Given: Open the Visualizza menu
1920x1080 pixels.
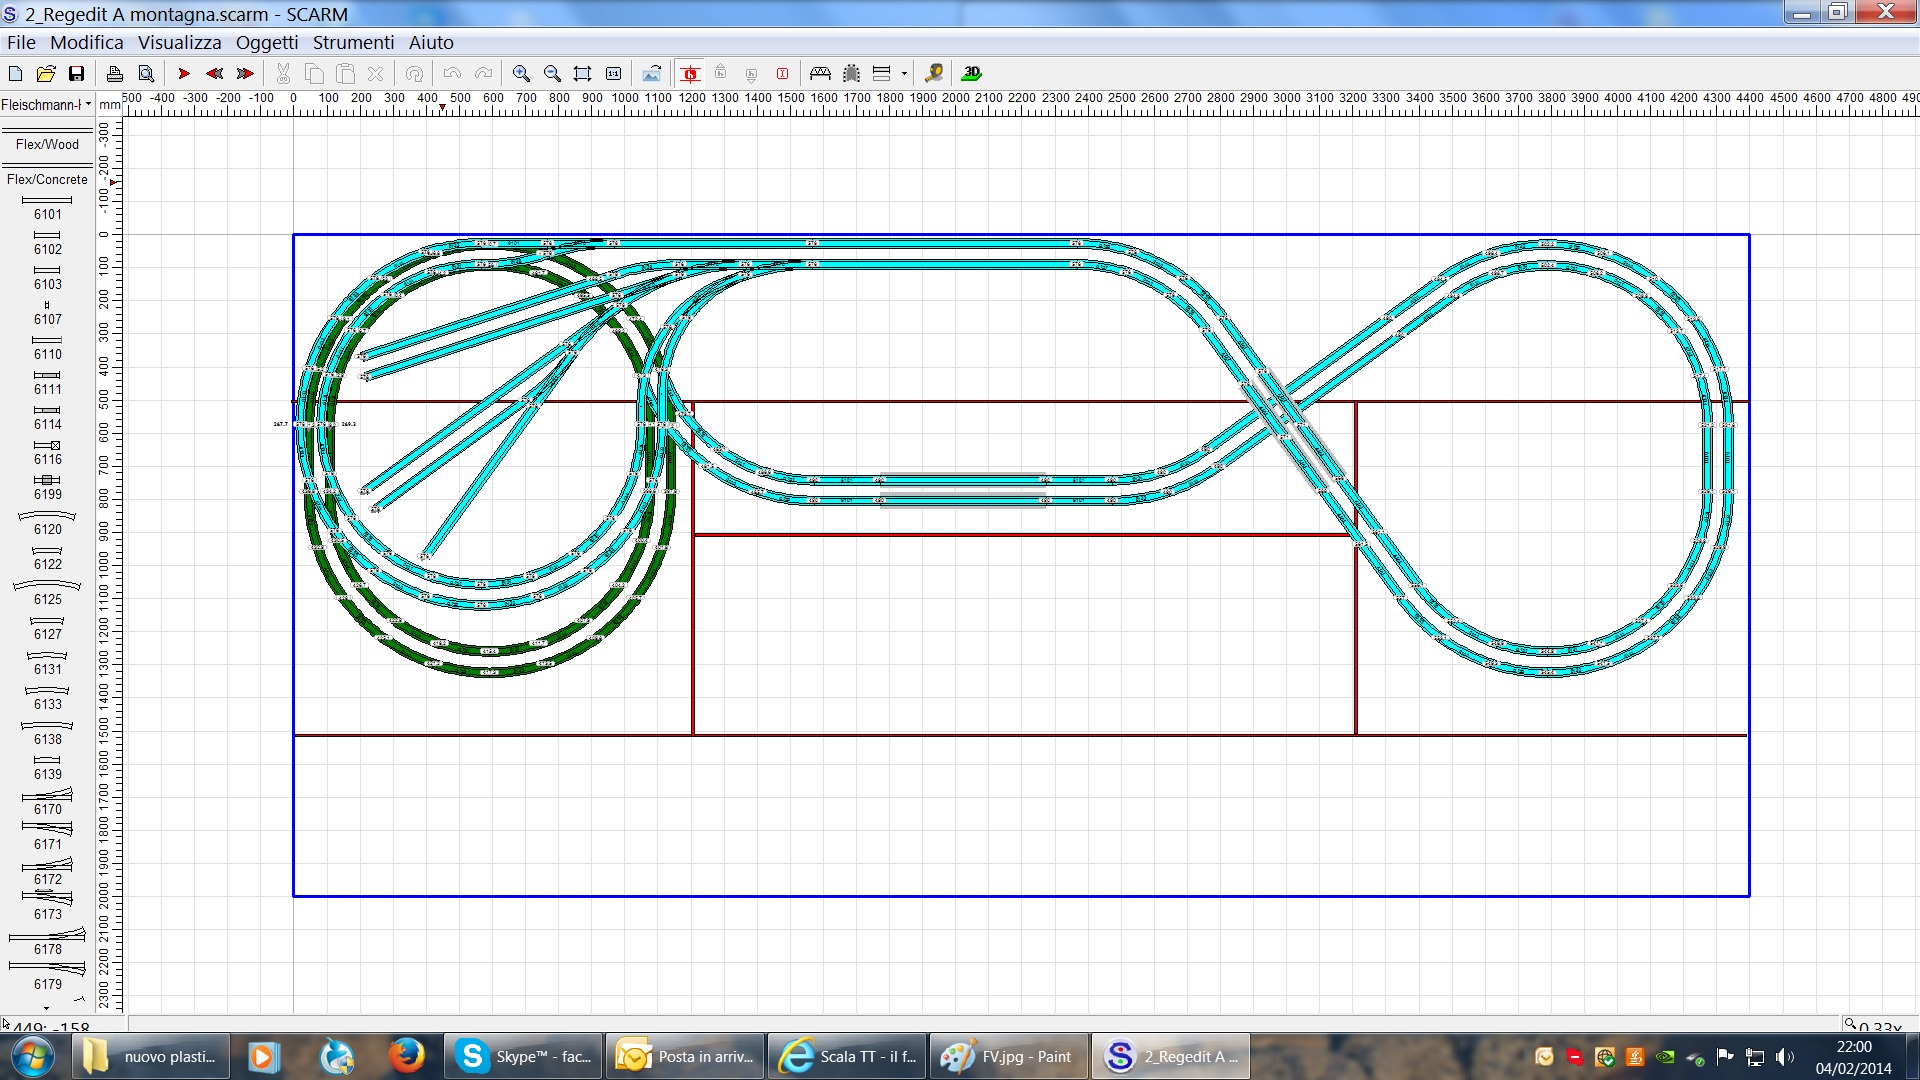Looking at the screenshot, I should point(180,42).
